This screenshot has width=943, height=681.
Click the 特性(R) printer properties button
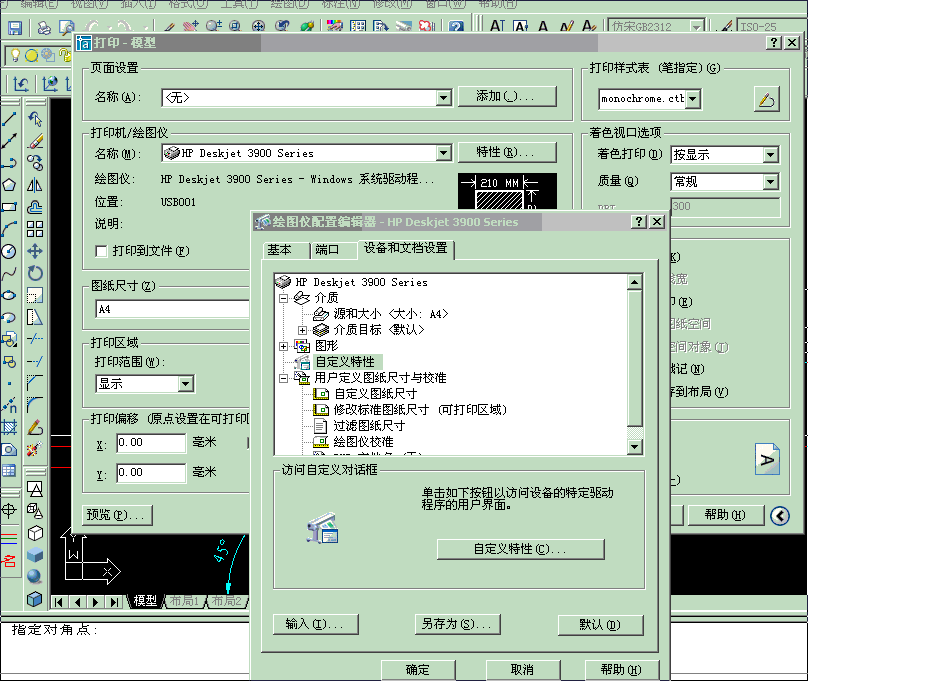coord(507,152)
